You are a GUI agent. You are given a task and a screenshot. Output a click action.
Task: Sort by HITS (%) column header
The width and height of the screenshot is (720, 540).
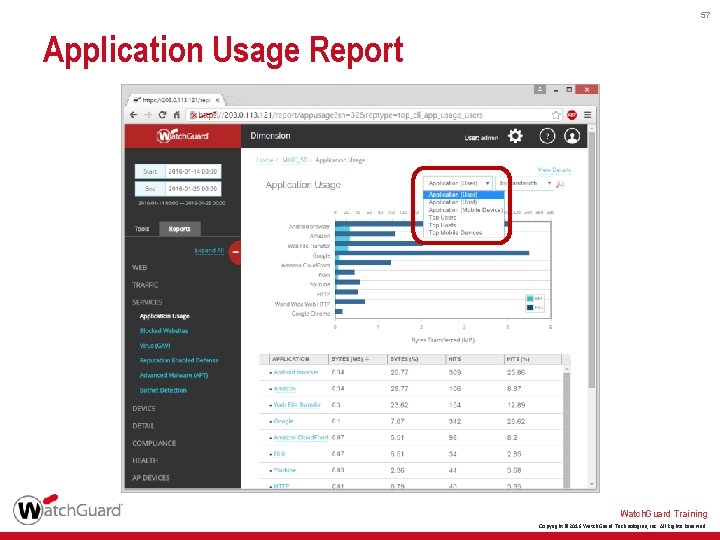[533, 359]
